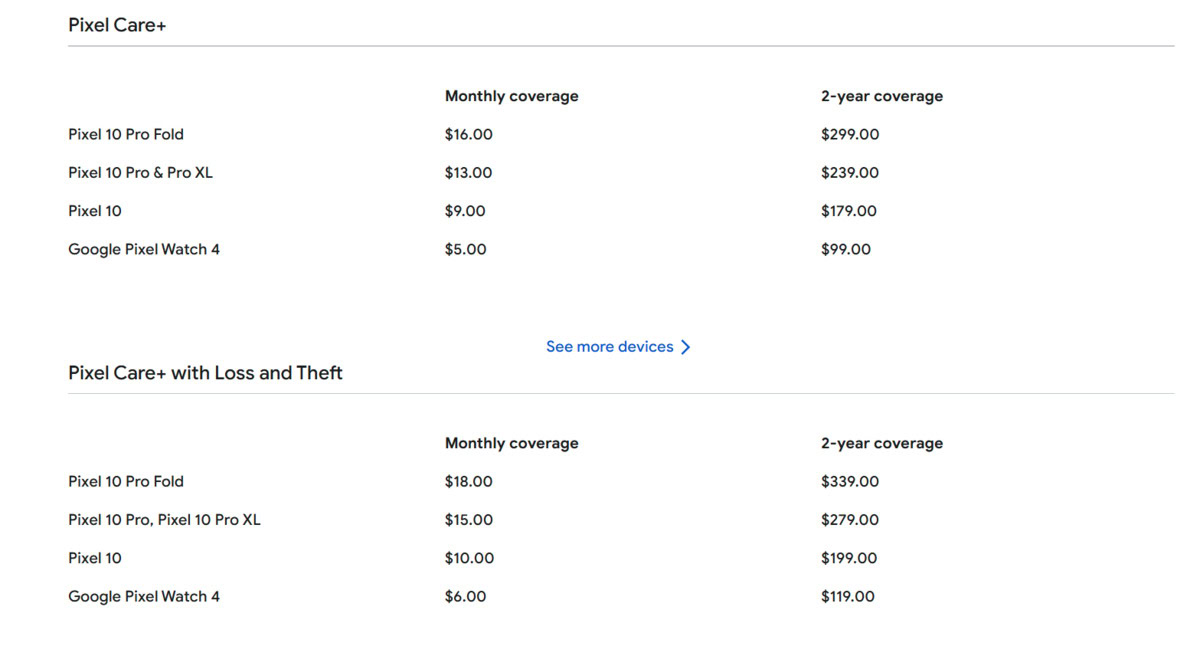Image resolution: width=1200 pixels, height=646 pixels.
Task: Click the "See more devices" link
Action: coord(609,347)
